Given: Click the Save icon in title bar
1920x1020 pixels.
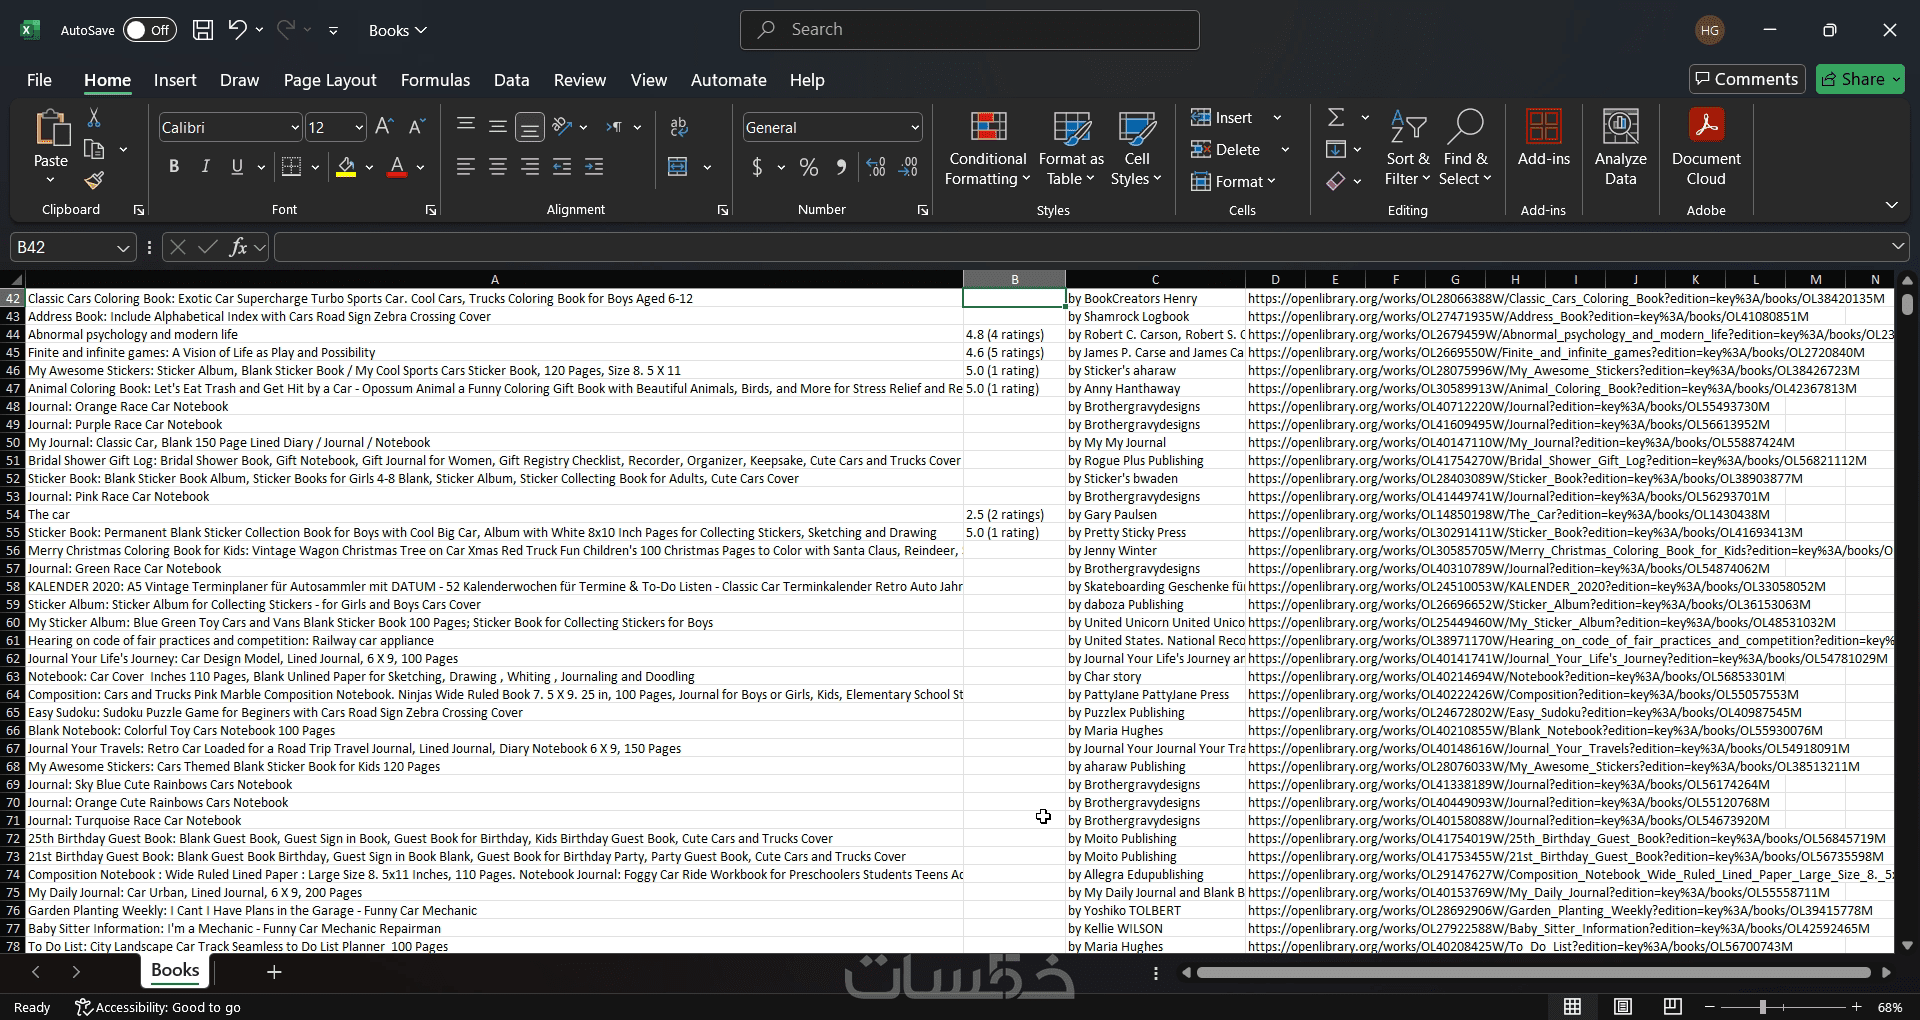Looking at the screenshot, I should click(203, 30).
